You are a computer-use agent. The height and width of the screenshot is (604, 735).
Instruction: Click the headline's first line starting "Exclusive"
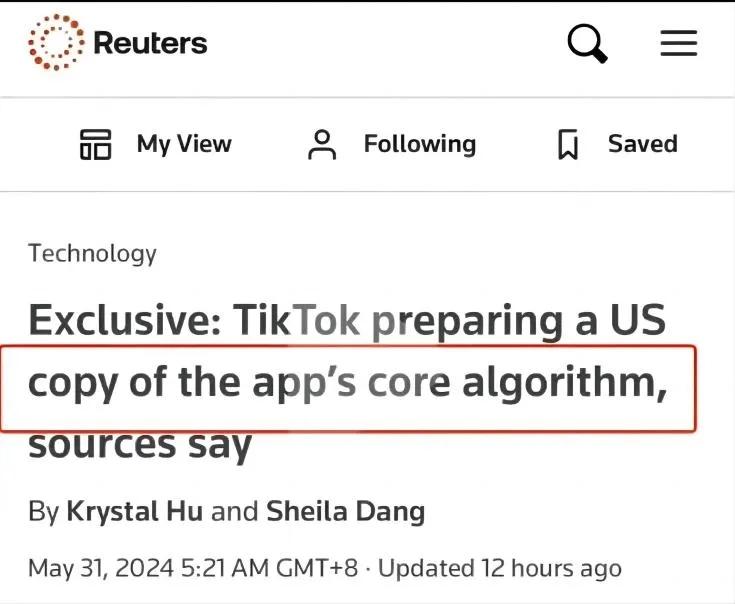(347, 322)
